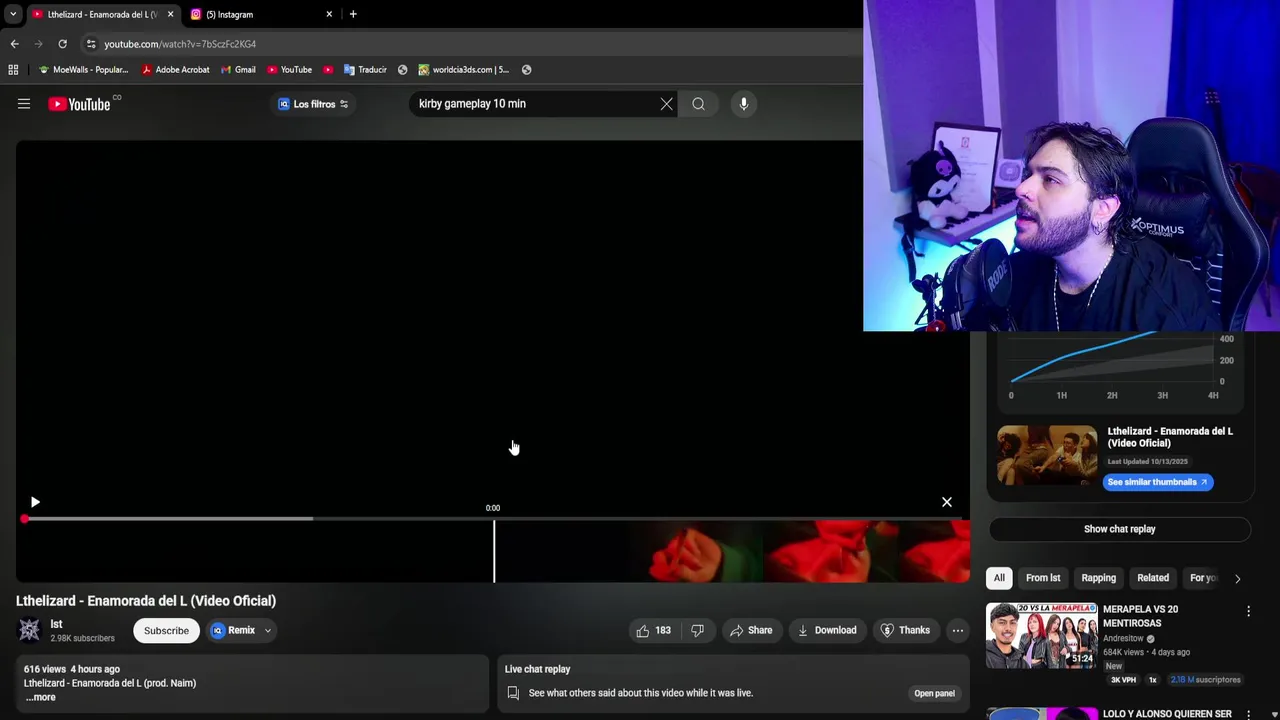Screen dimensions: 1280x720
Task: Open the lst channel avatar
Action: [30, 630]
